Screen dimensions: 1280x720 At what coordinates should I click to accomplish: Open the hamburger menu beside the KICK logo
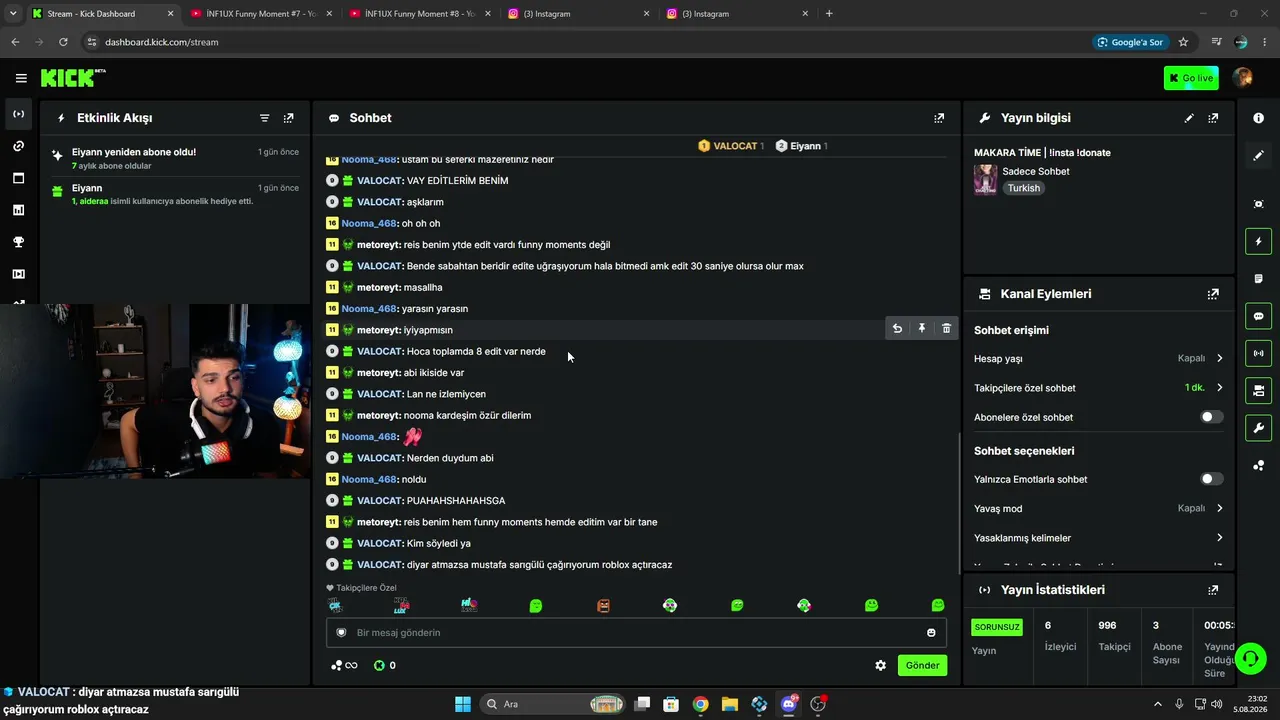pos(21,78)
